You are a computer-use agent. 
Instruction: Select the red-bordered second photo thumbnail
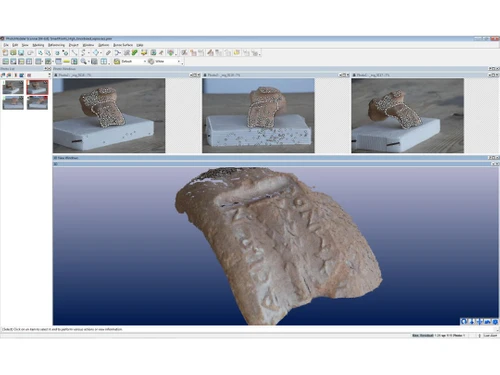click(37, 87)
